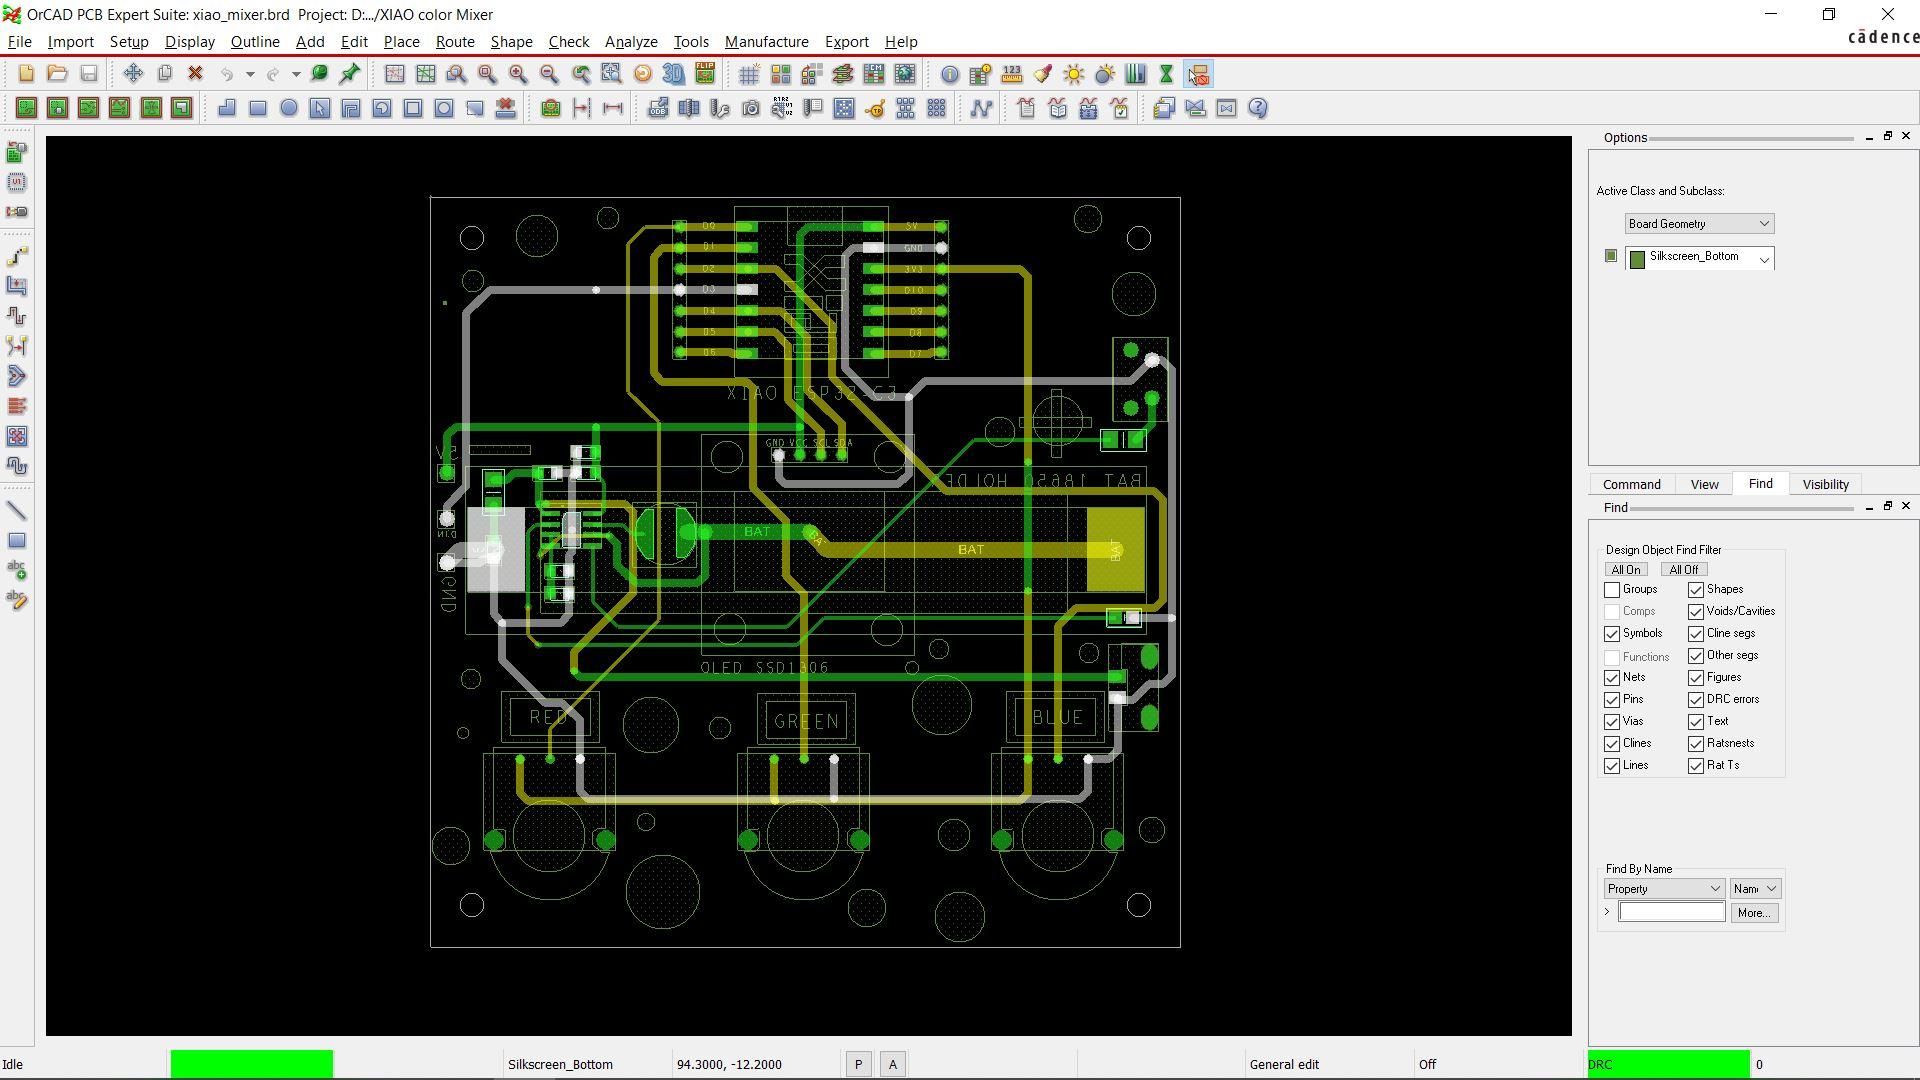
Task: Click the ODB export toolbar icon
Action: click(x=658, y=108)
